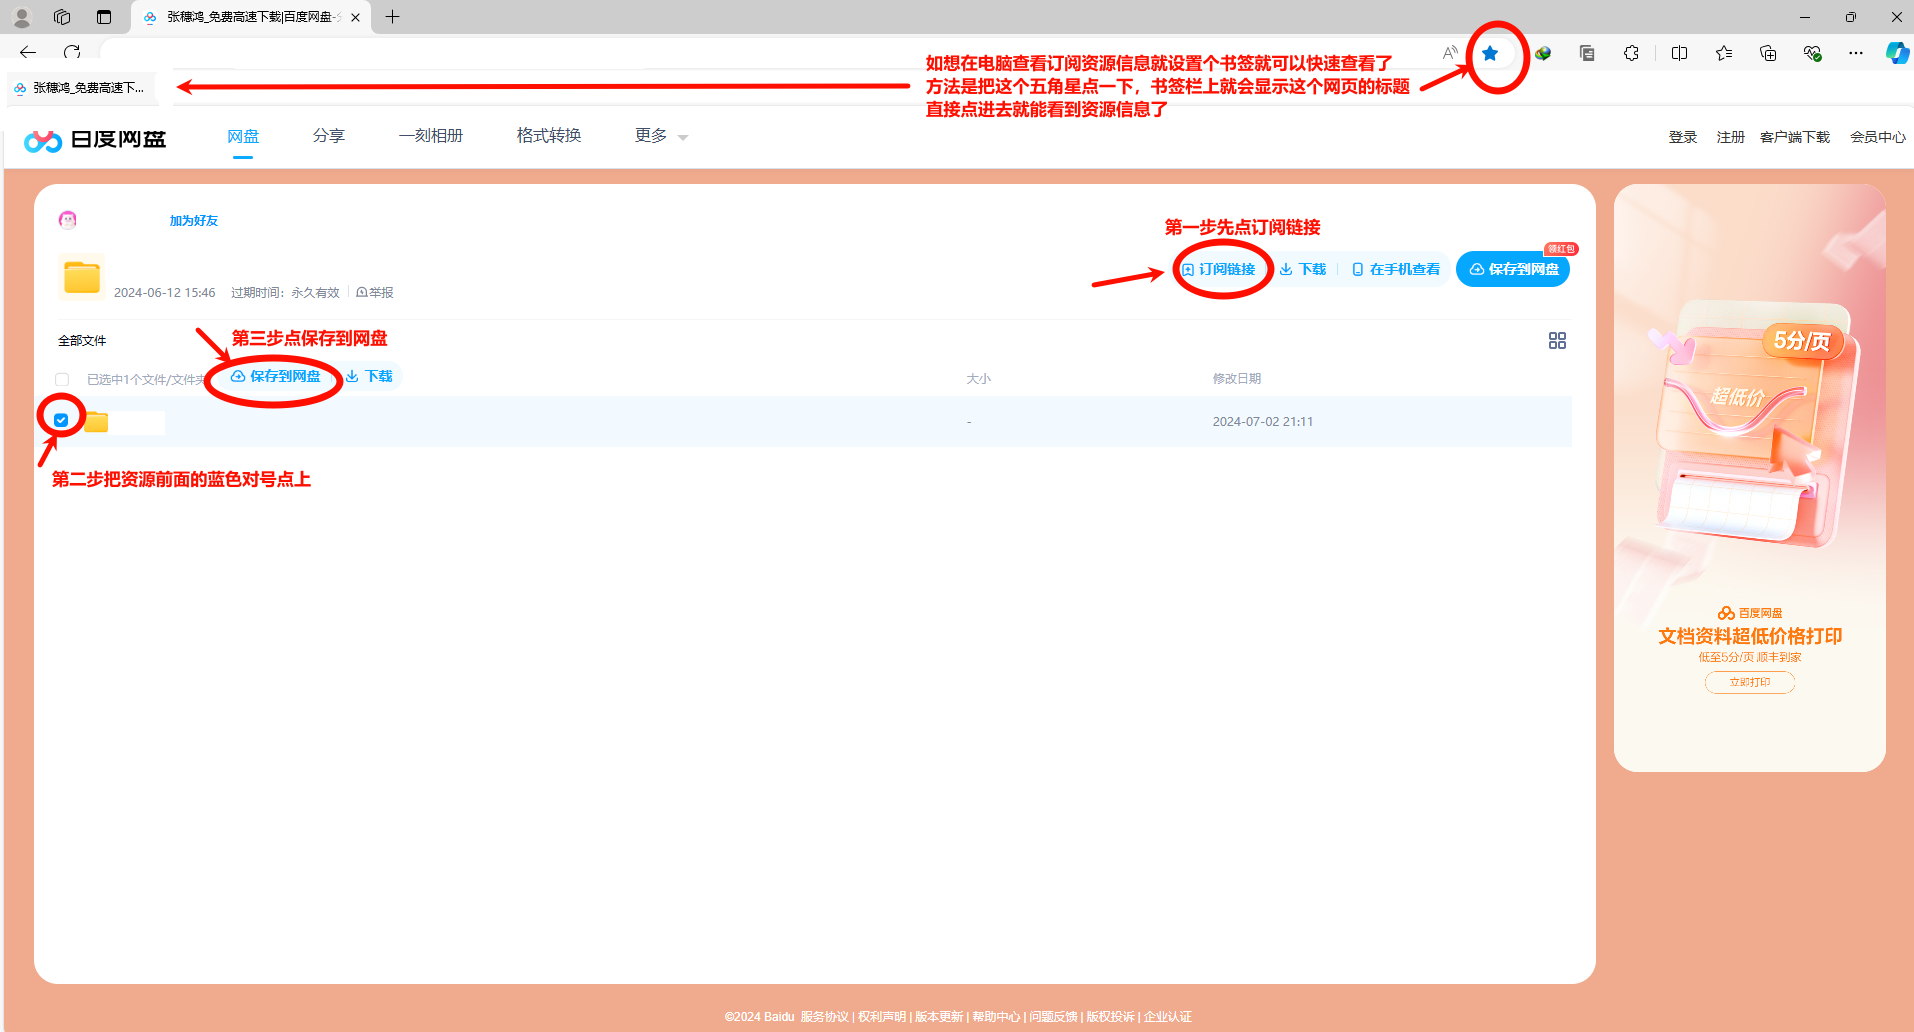Click the 2024-07-02 21:11 date cell
This screenshot has height=1032, width=1914.
coord(1263,422)
